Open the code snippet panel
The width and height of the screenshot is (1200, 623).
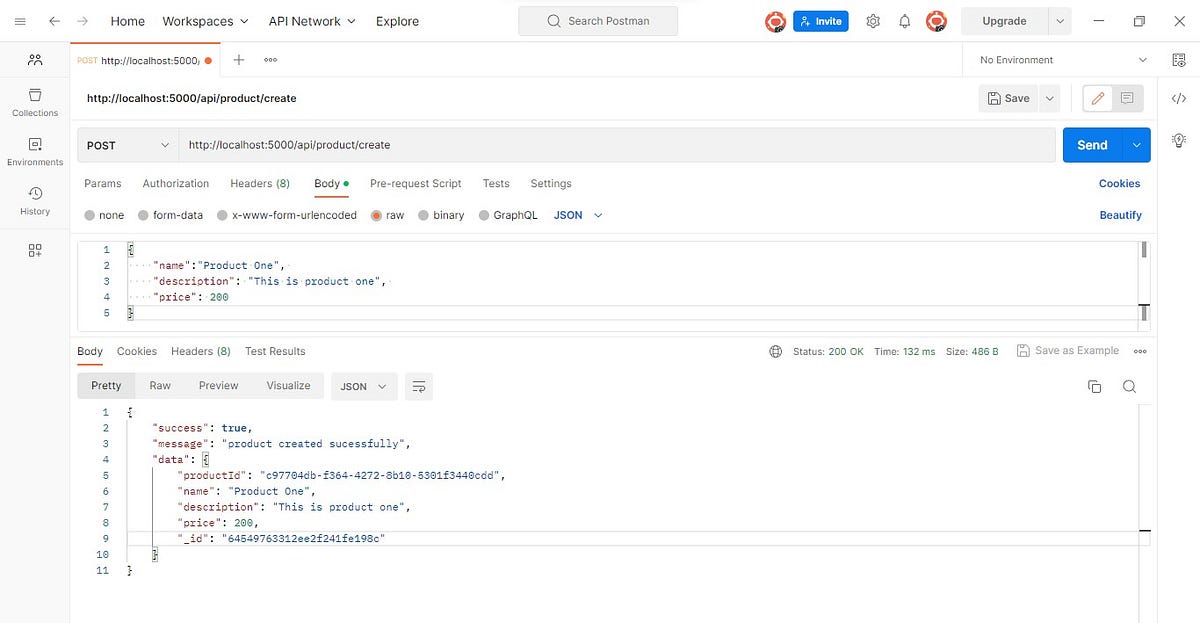pos(1179,98)
